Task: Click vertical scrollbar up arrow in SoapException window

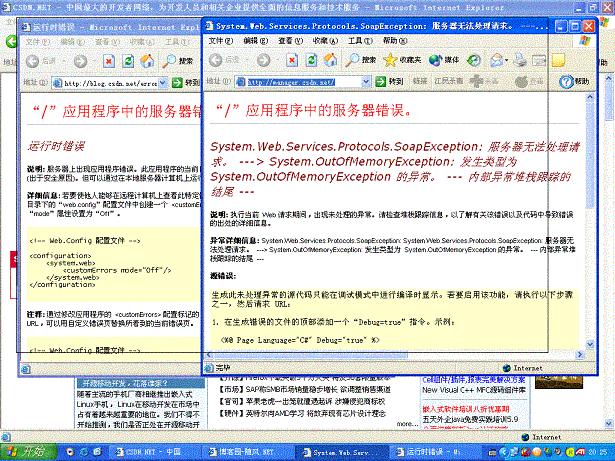Action: 590,97
